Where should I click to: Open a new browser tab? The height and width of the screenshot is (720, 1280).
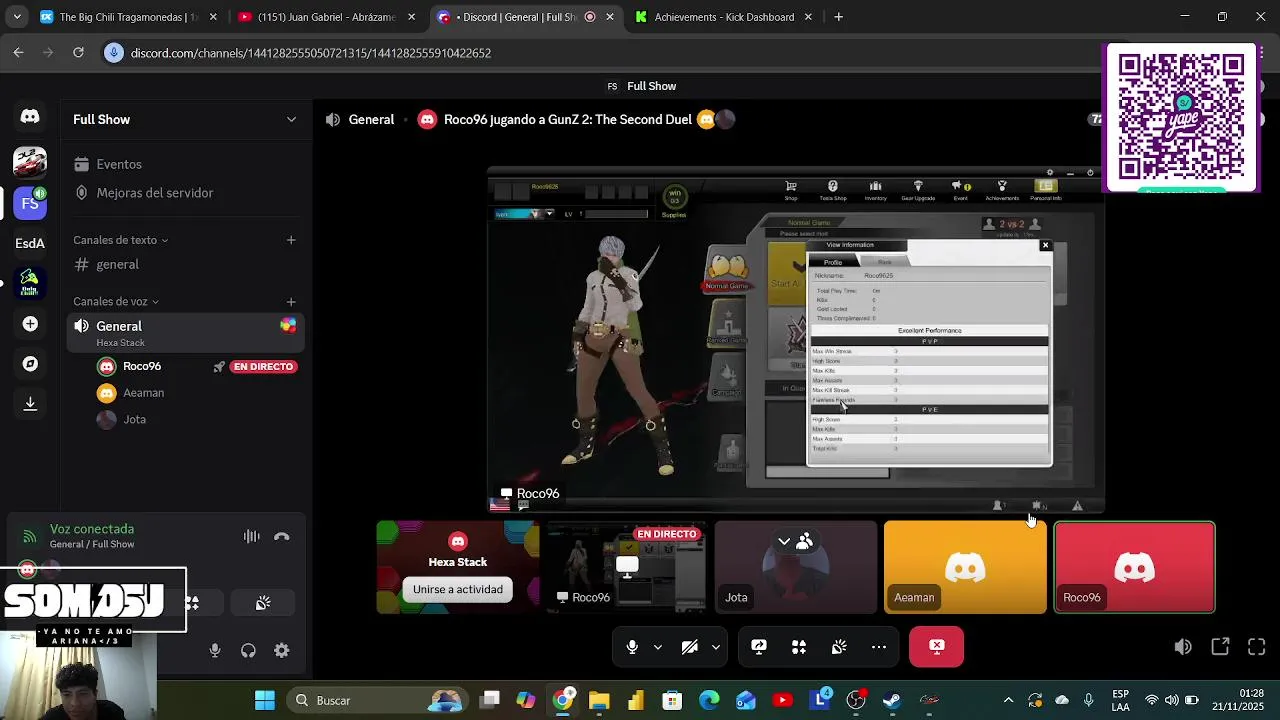tap(838, 17)
